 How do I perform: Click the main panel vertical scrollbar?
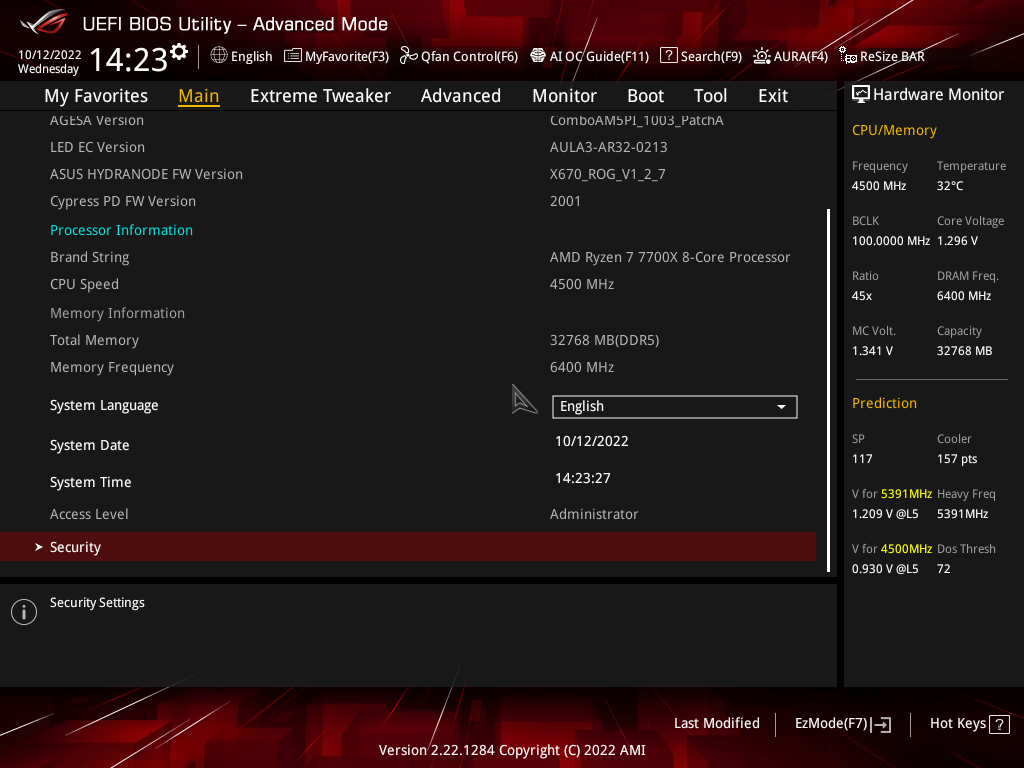click(x=828, y=391)
